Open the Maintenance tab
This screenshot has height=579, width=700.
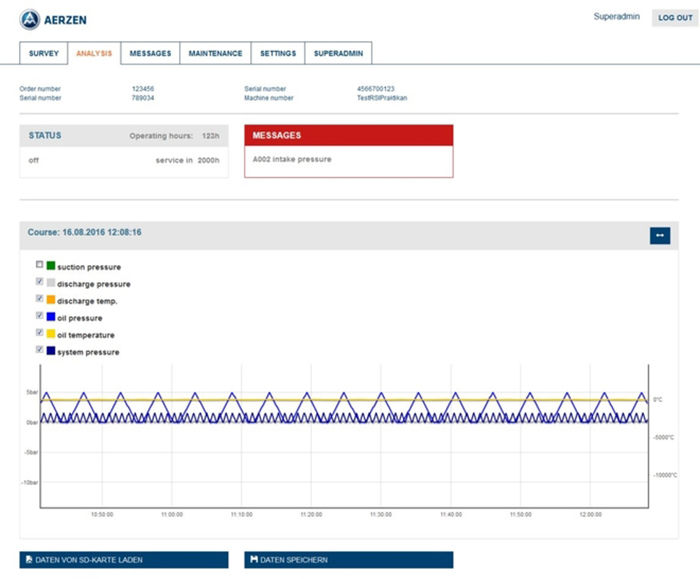tap(215, 53)
